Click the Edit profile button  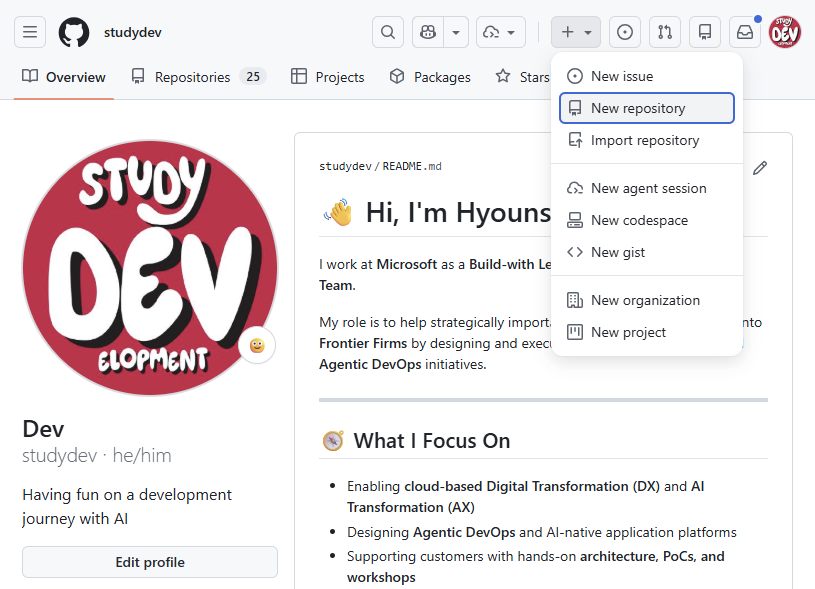150,562
